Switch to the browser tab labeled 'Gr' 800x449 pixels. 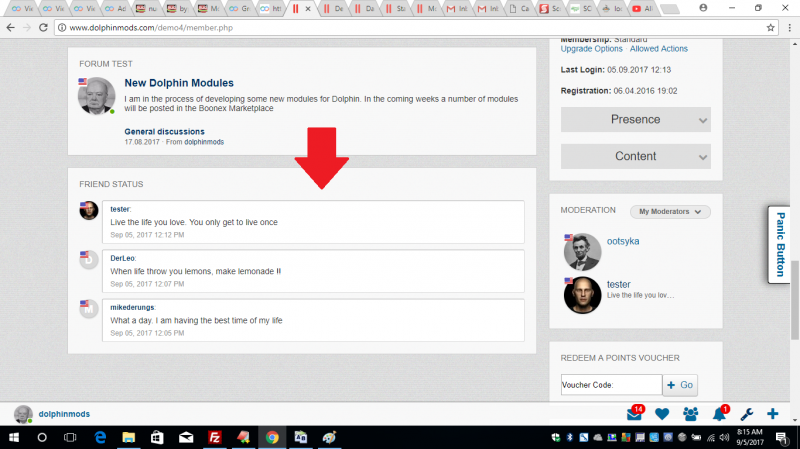[x=239, y=9]
